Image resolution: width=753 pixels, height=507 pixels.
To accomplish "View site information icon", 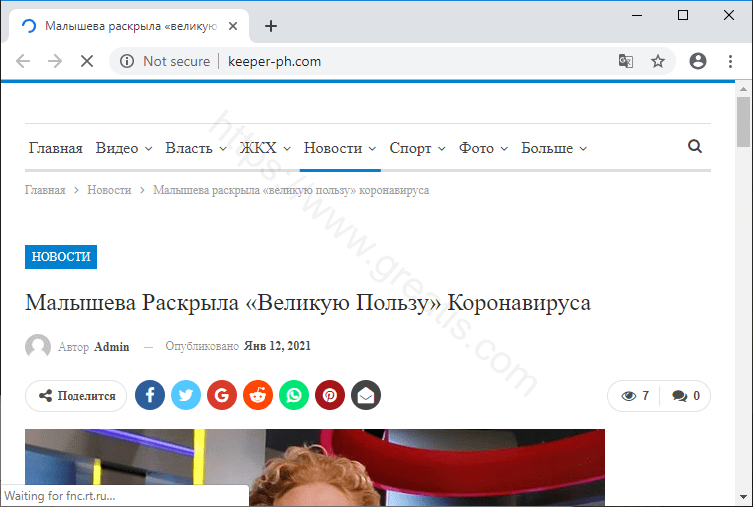I will (127, 61).
